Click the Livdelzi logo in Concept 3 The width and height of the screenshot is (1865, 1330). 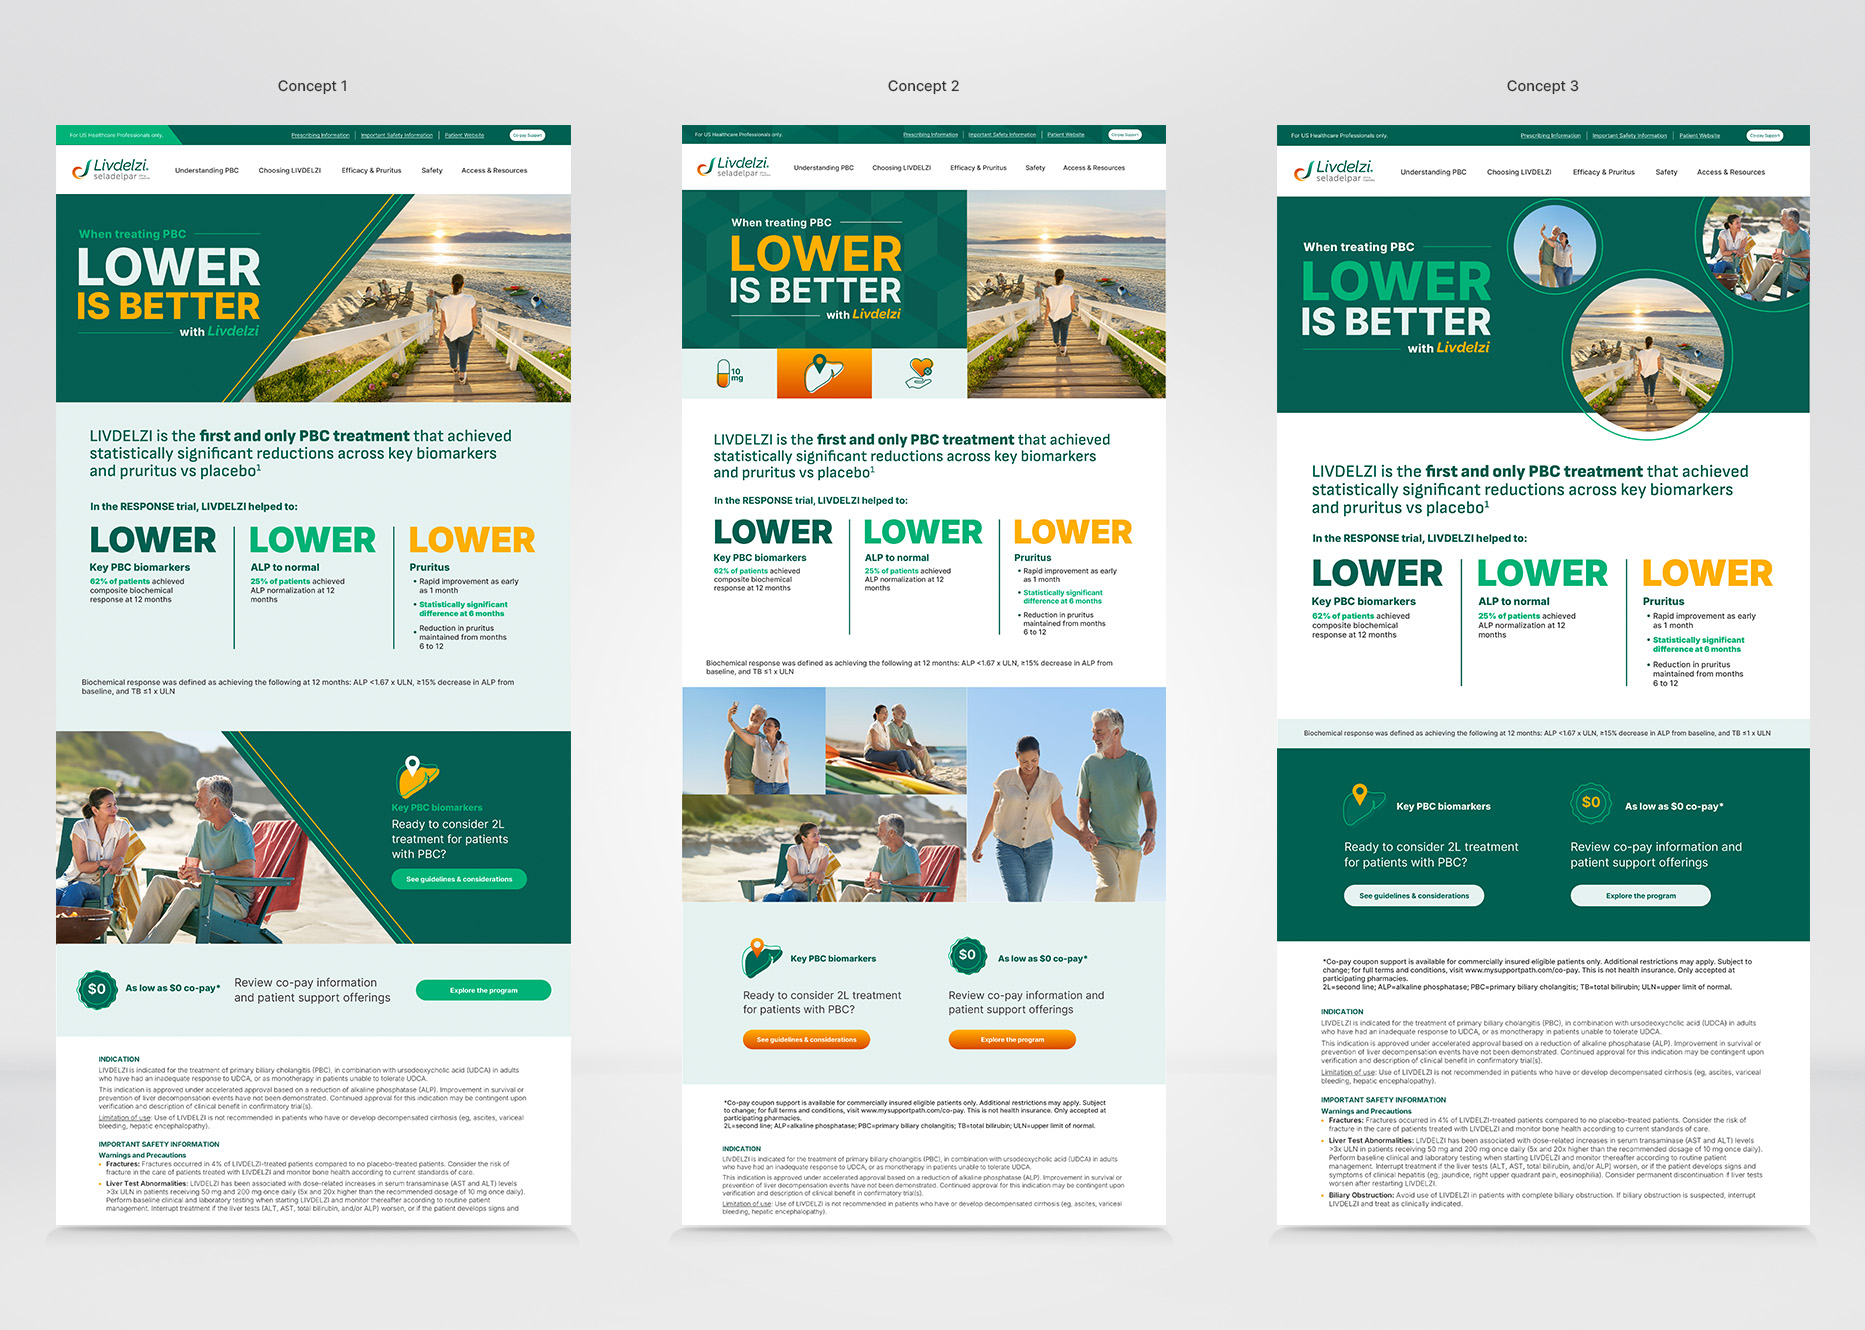[x=1334, y=171]
